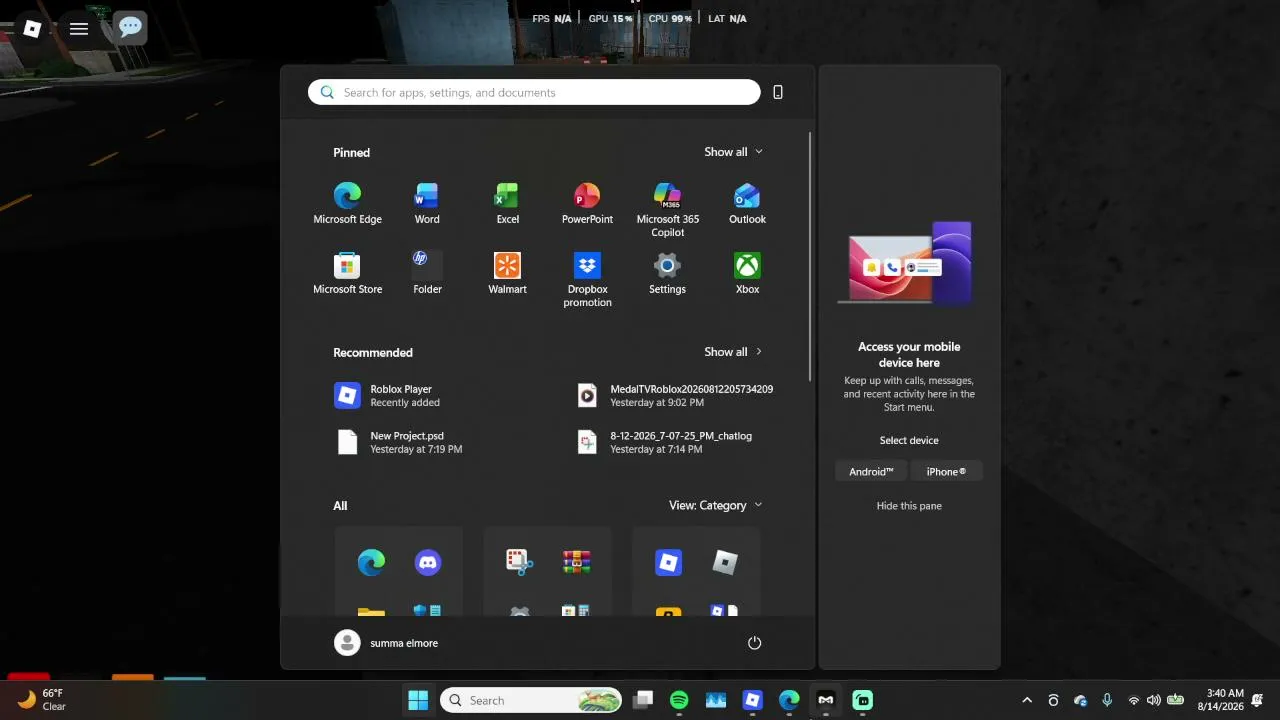Open the battery status tray icon

coord(1176,700)
